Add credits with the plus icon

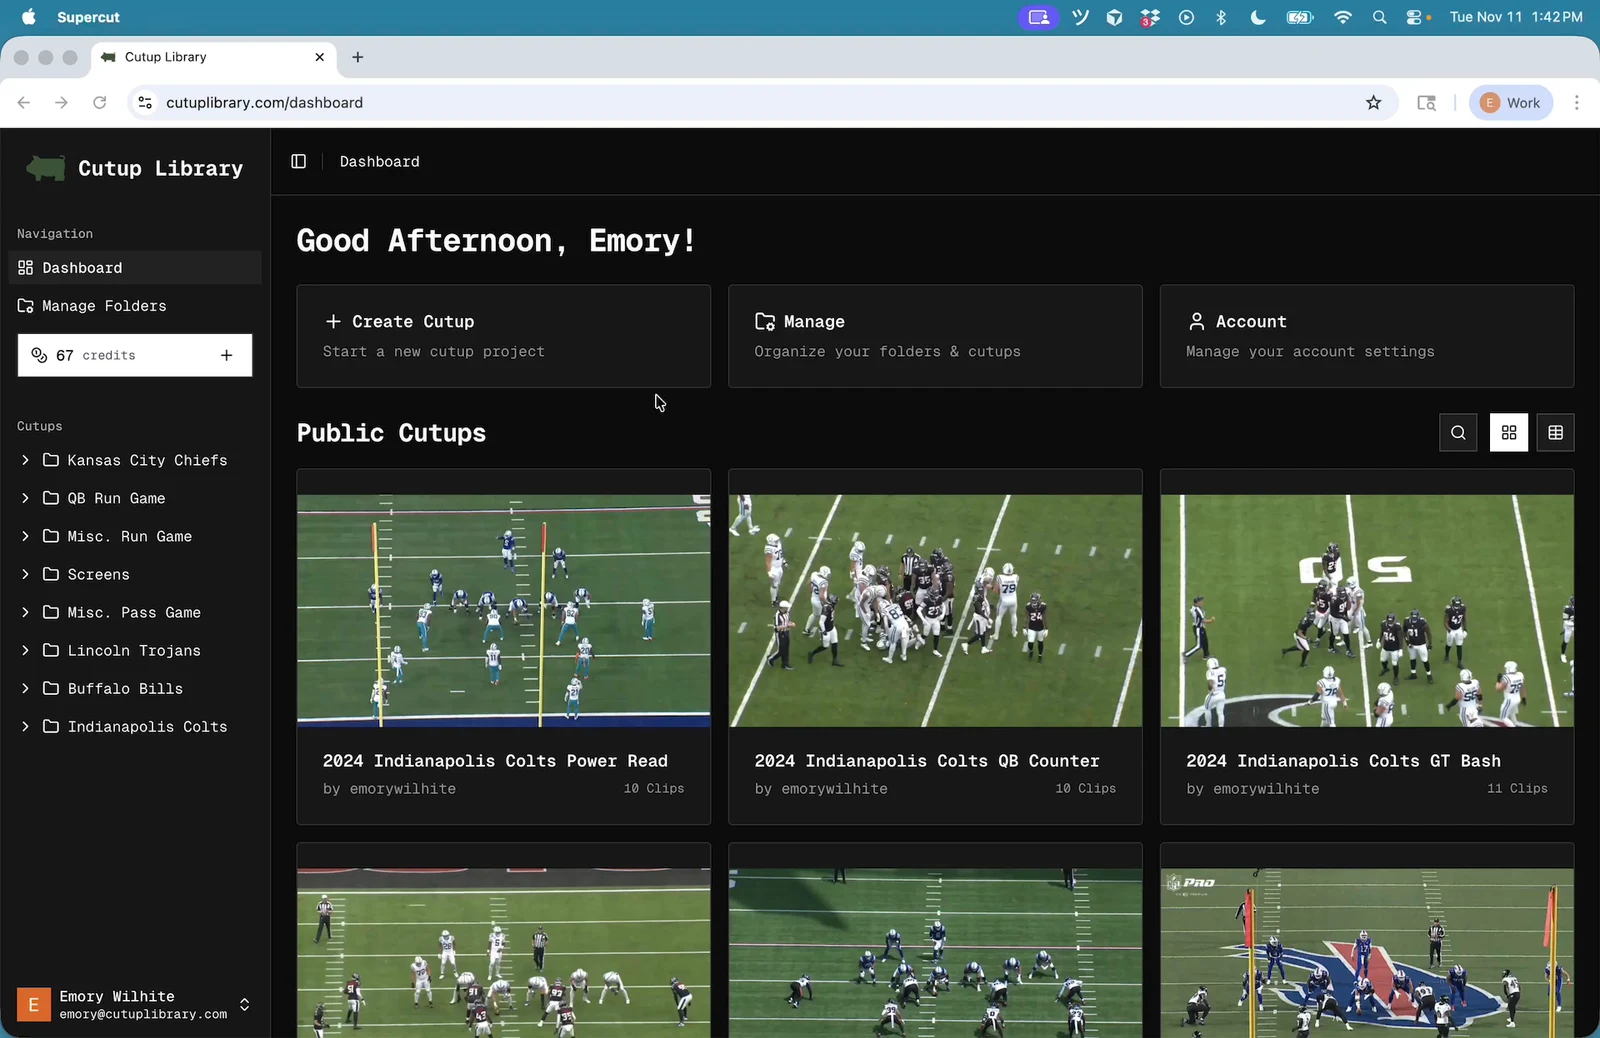click(x=227, y=355)
